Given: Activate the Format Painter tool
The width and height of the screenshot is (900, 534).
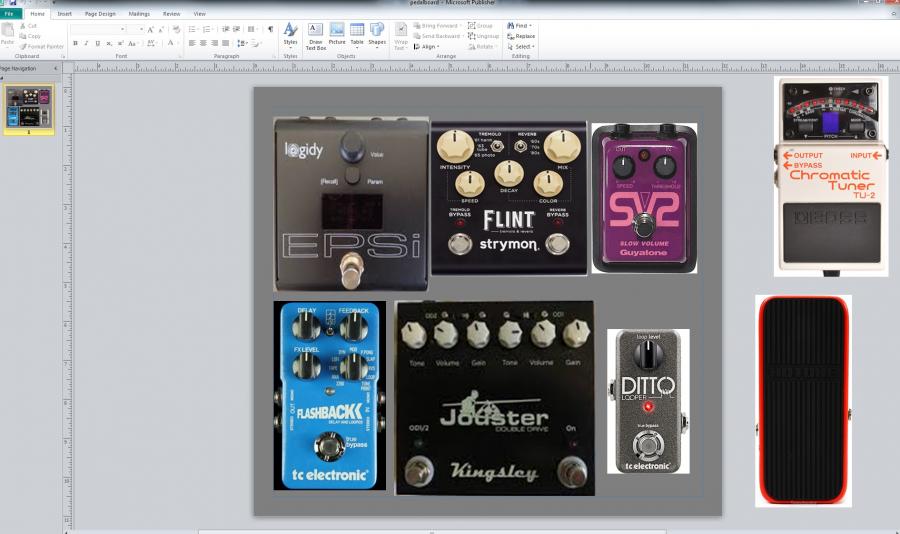Looking at the screenshot, I should pos(41,47).
